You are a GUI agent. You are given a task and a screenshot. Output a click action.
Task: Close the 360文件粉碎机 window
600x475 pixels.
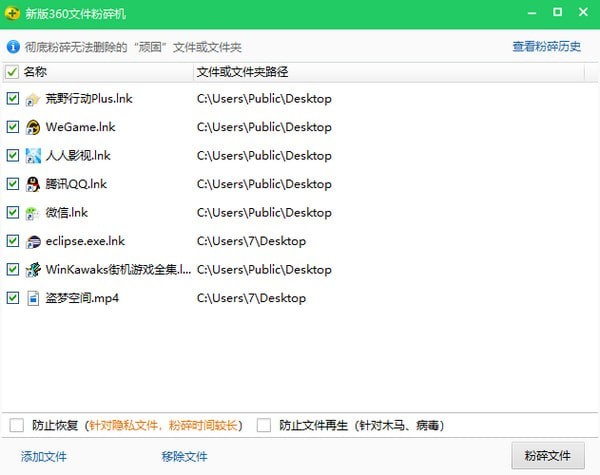pyautogui.click(x=583, y=12)
